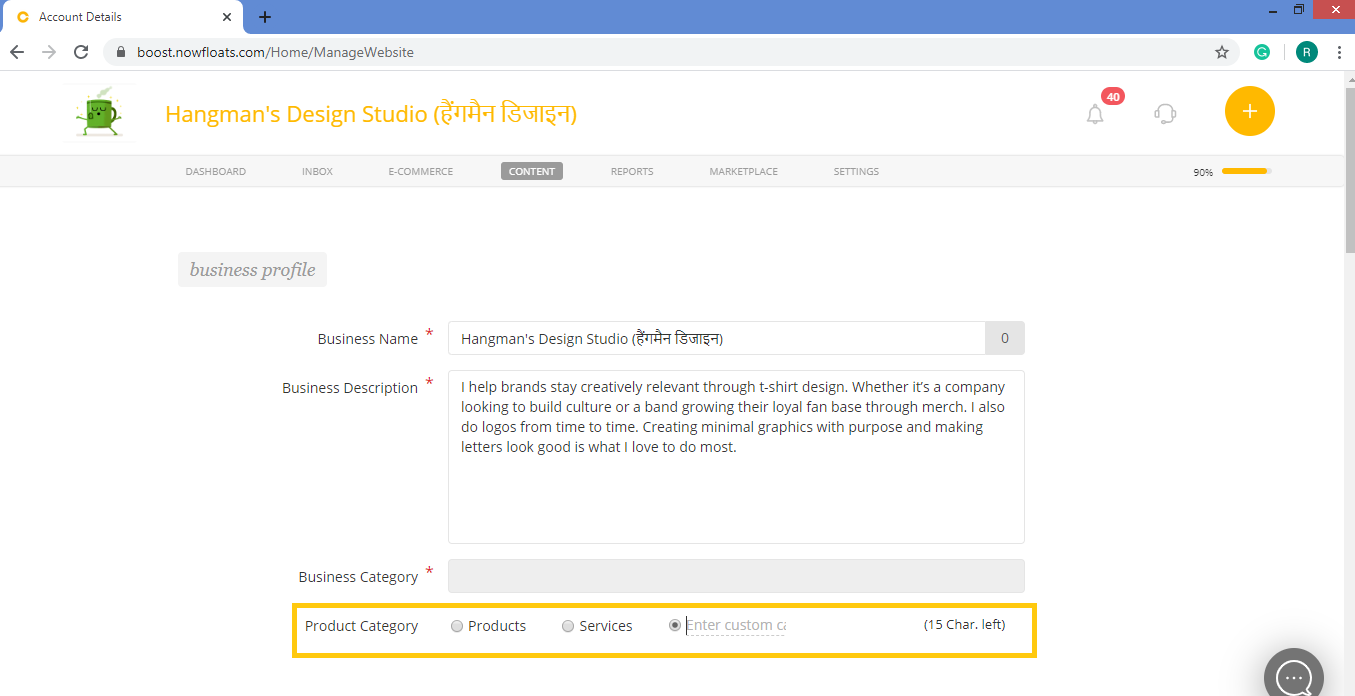Reload the page
The image size is (1355, 696).
point(82,52)
